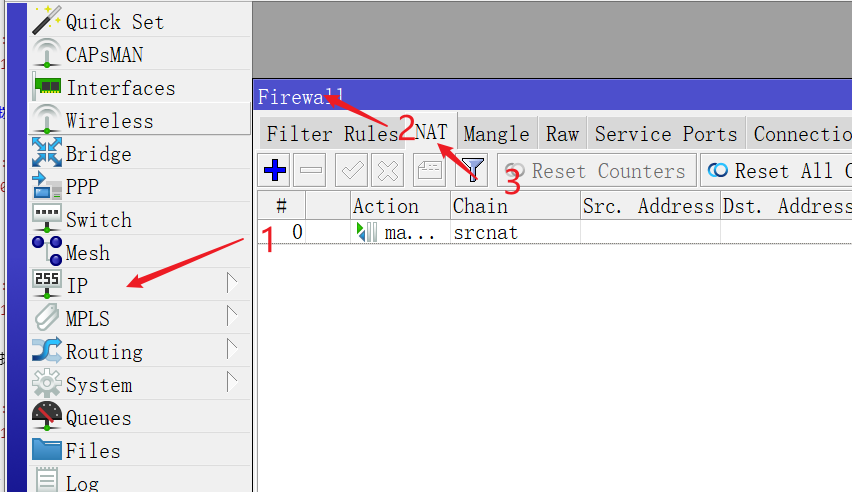Expand the IP submenu arrow
Viewport: 852px width, 492px height.
click(x=232, y=284)
